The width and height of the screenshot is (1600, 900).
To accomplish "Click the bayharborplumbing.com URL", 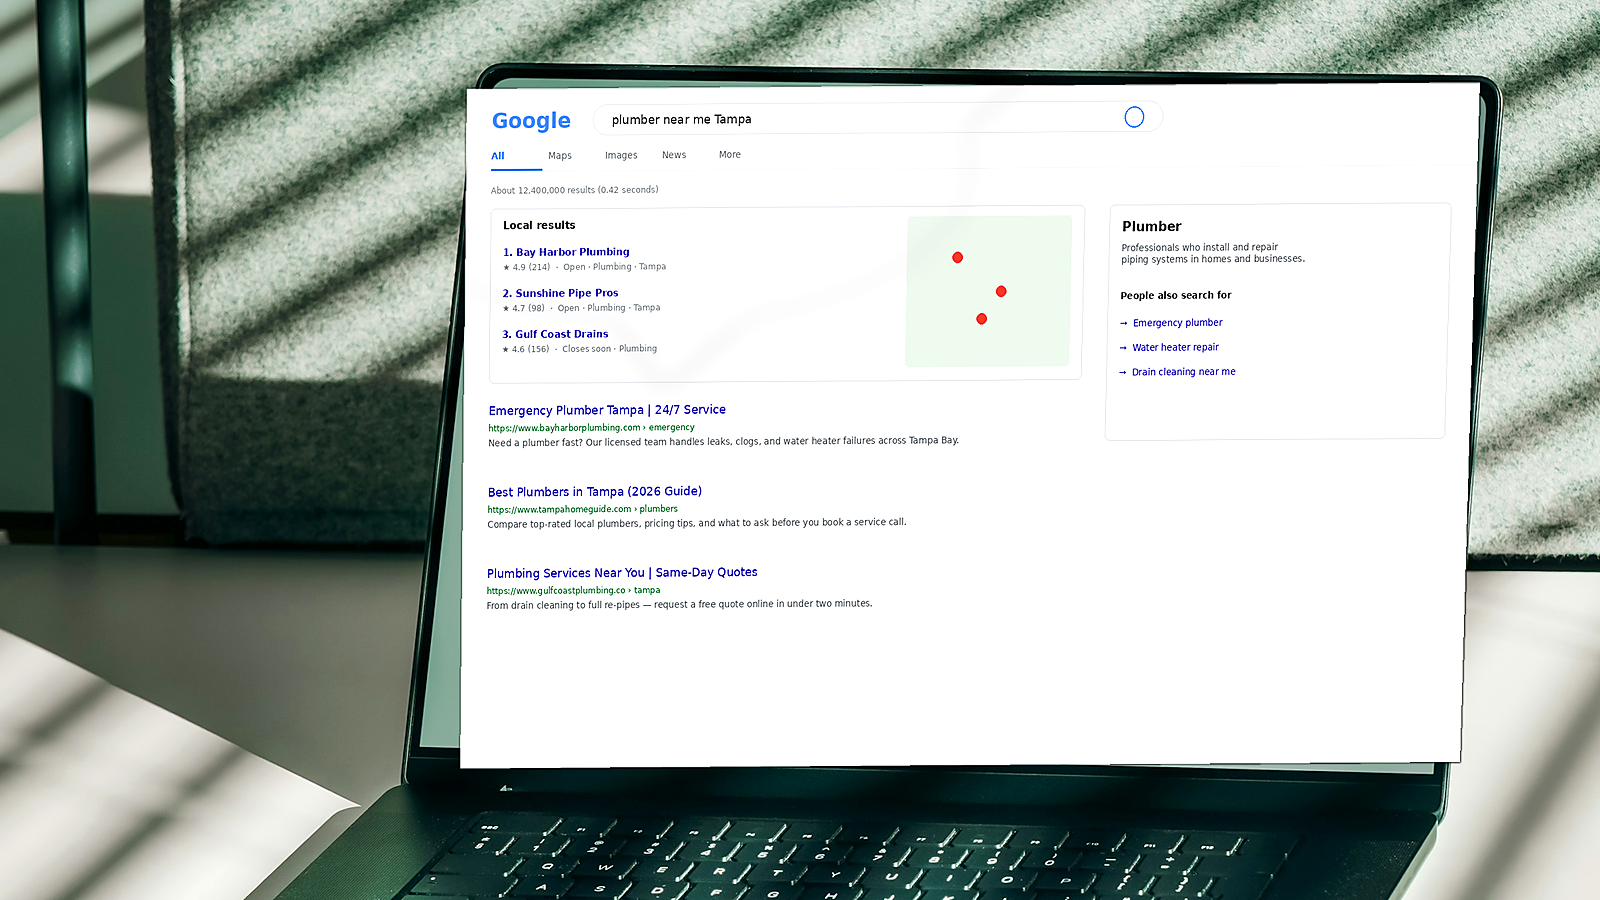I will (591, 427).
